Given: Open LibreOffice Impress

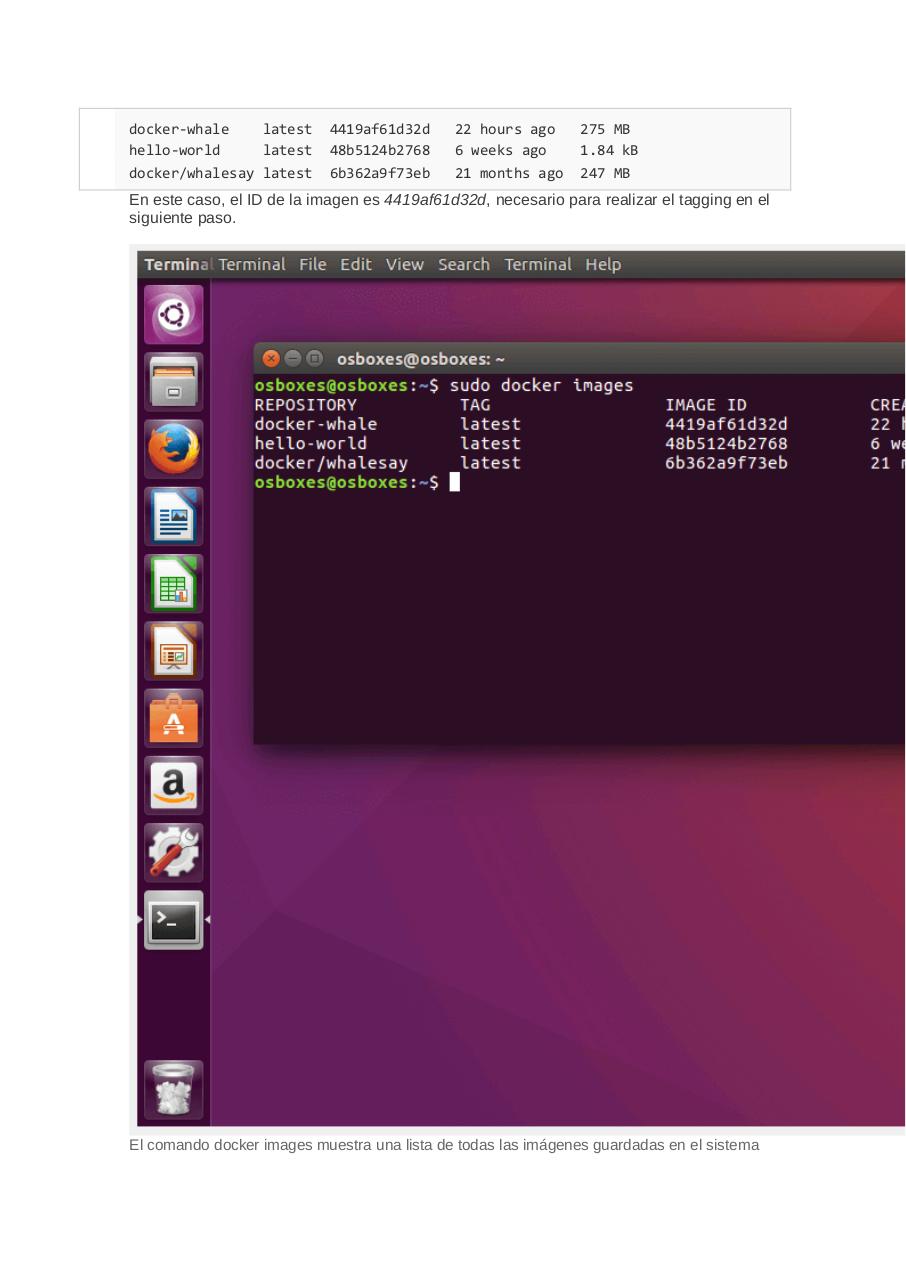Looking at the screenshot, I should point(173,650).
